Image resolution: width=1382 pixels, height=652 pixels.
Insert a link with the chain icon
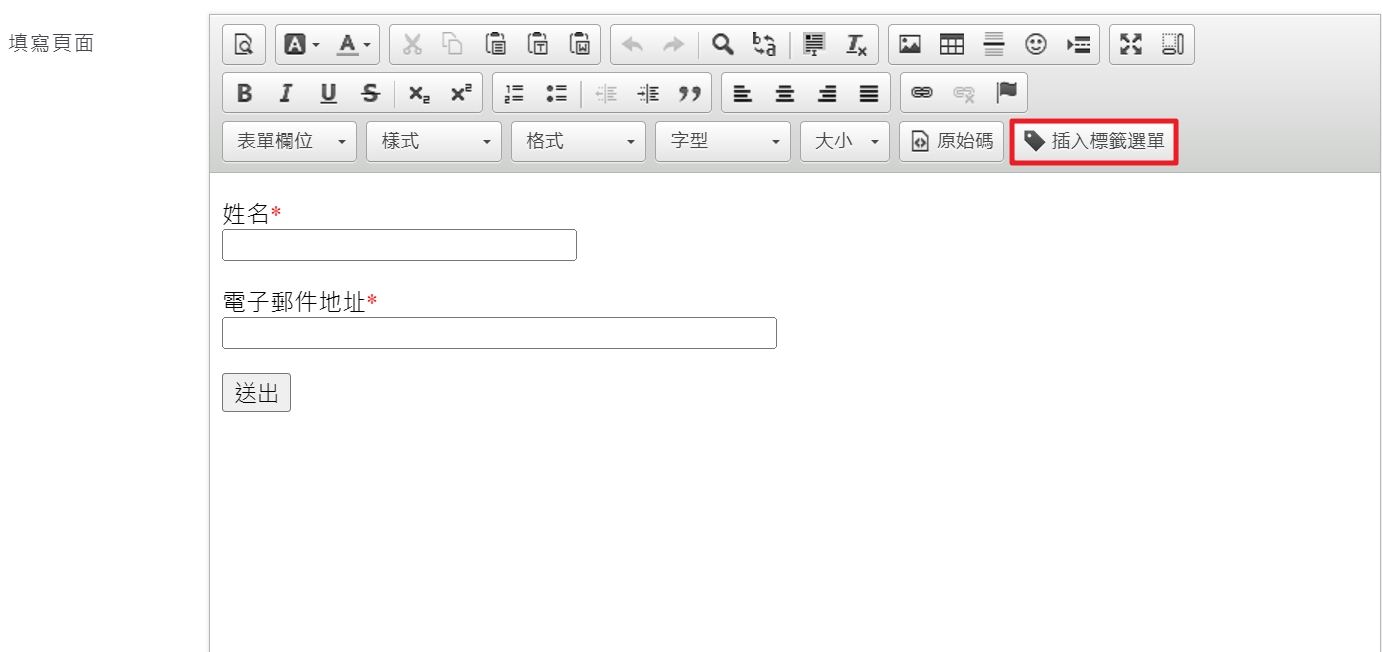click(922, 93)
